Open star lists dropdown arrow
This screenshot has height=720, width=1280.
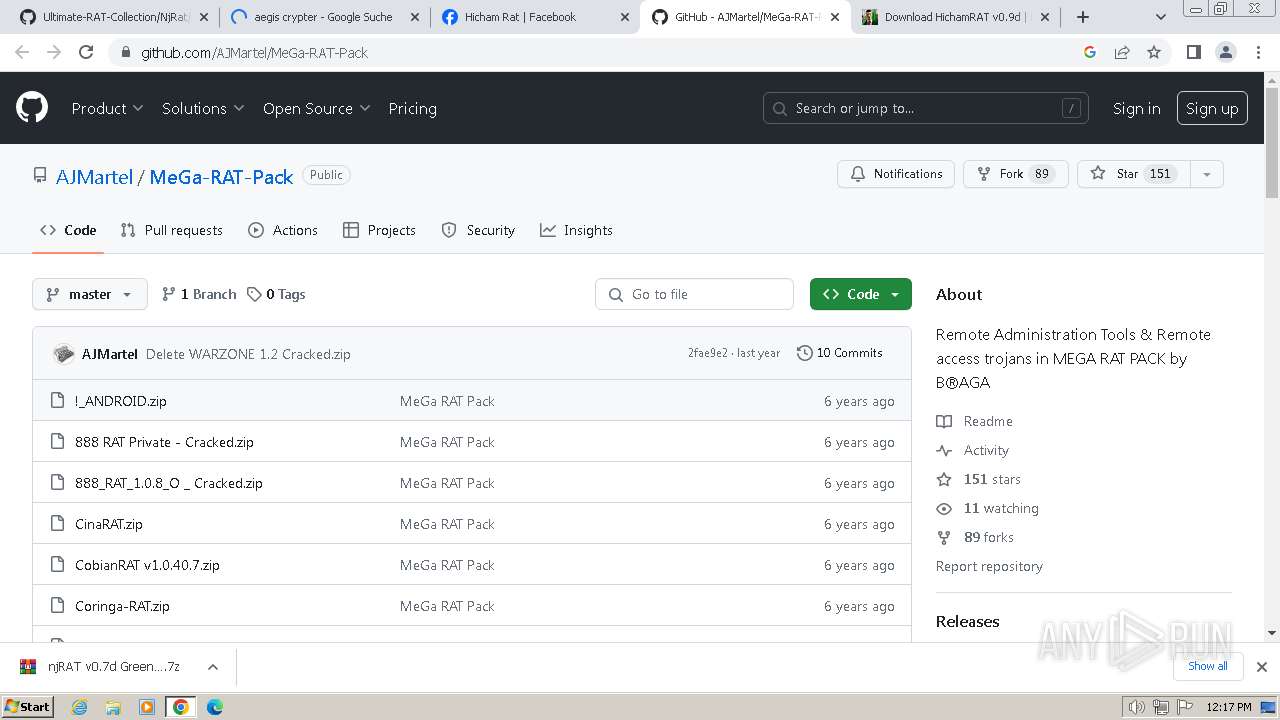[1207, 174]
